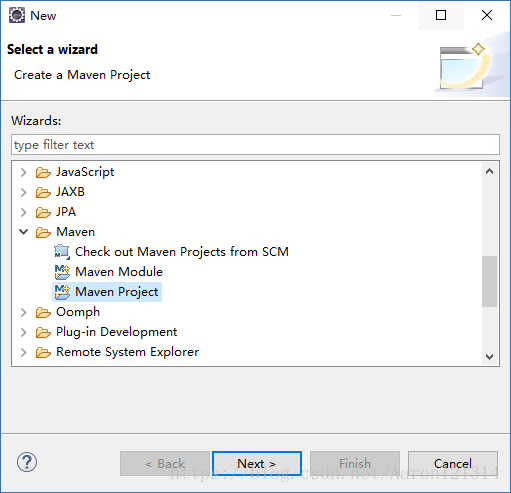Image resolution: width=511 pixels, height=493 pixels.
Task: Maximize the New dialog window
Action: click(x=441, y=15)
